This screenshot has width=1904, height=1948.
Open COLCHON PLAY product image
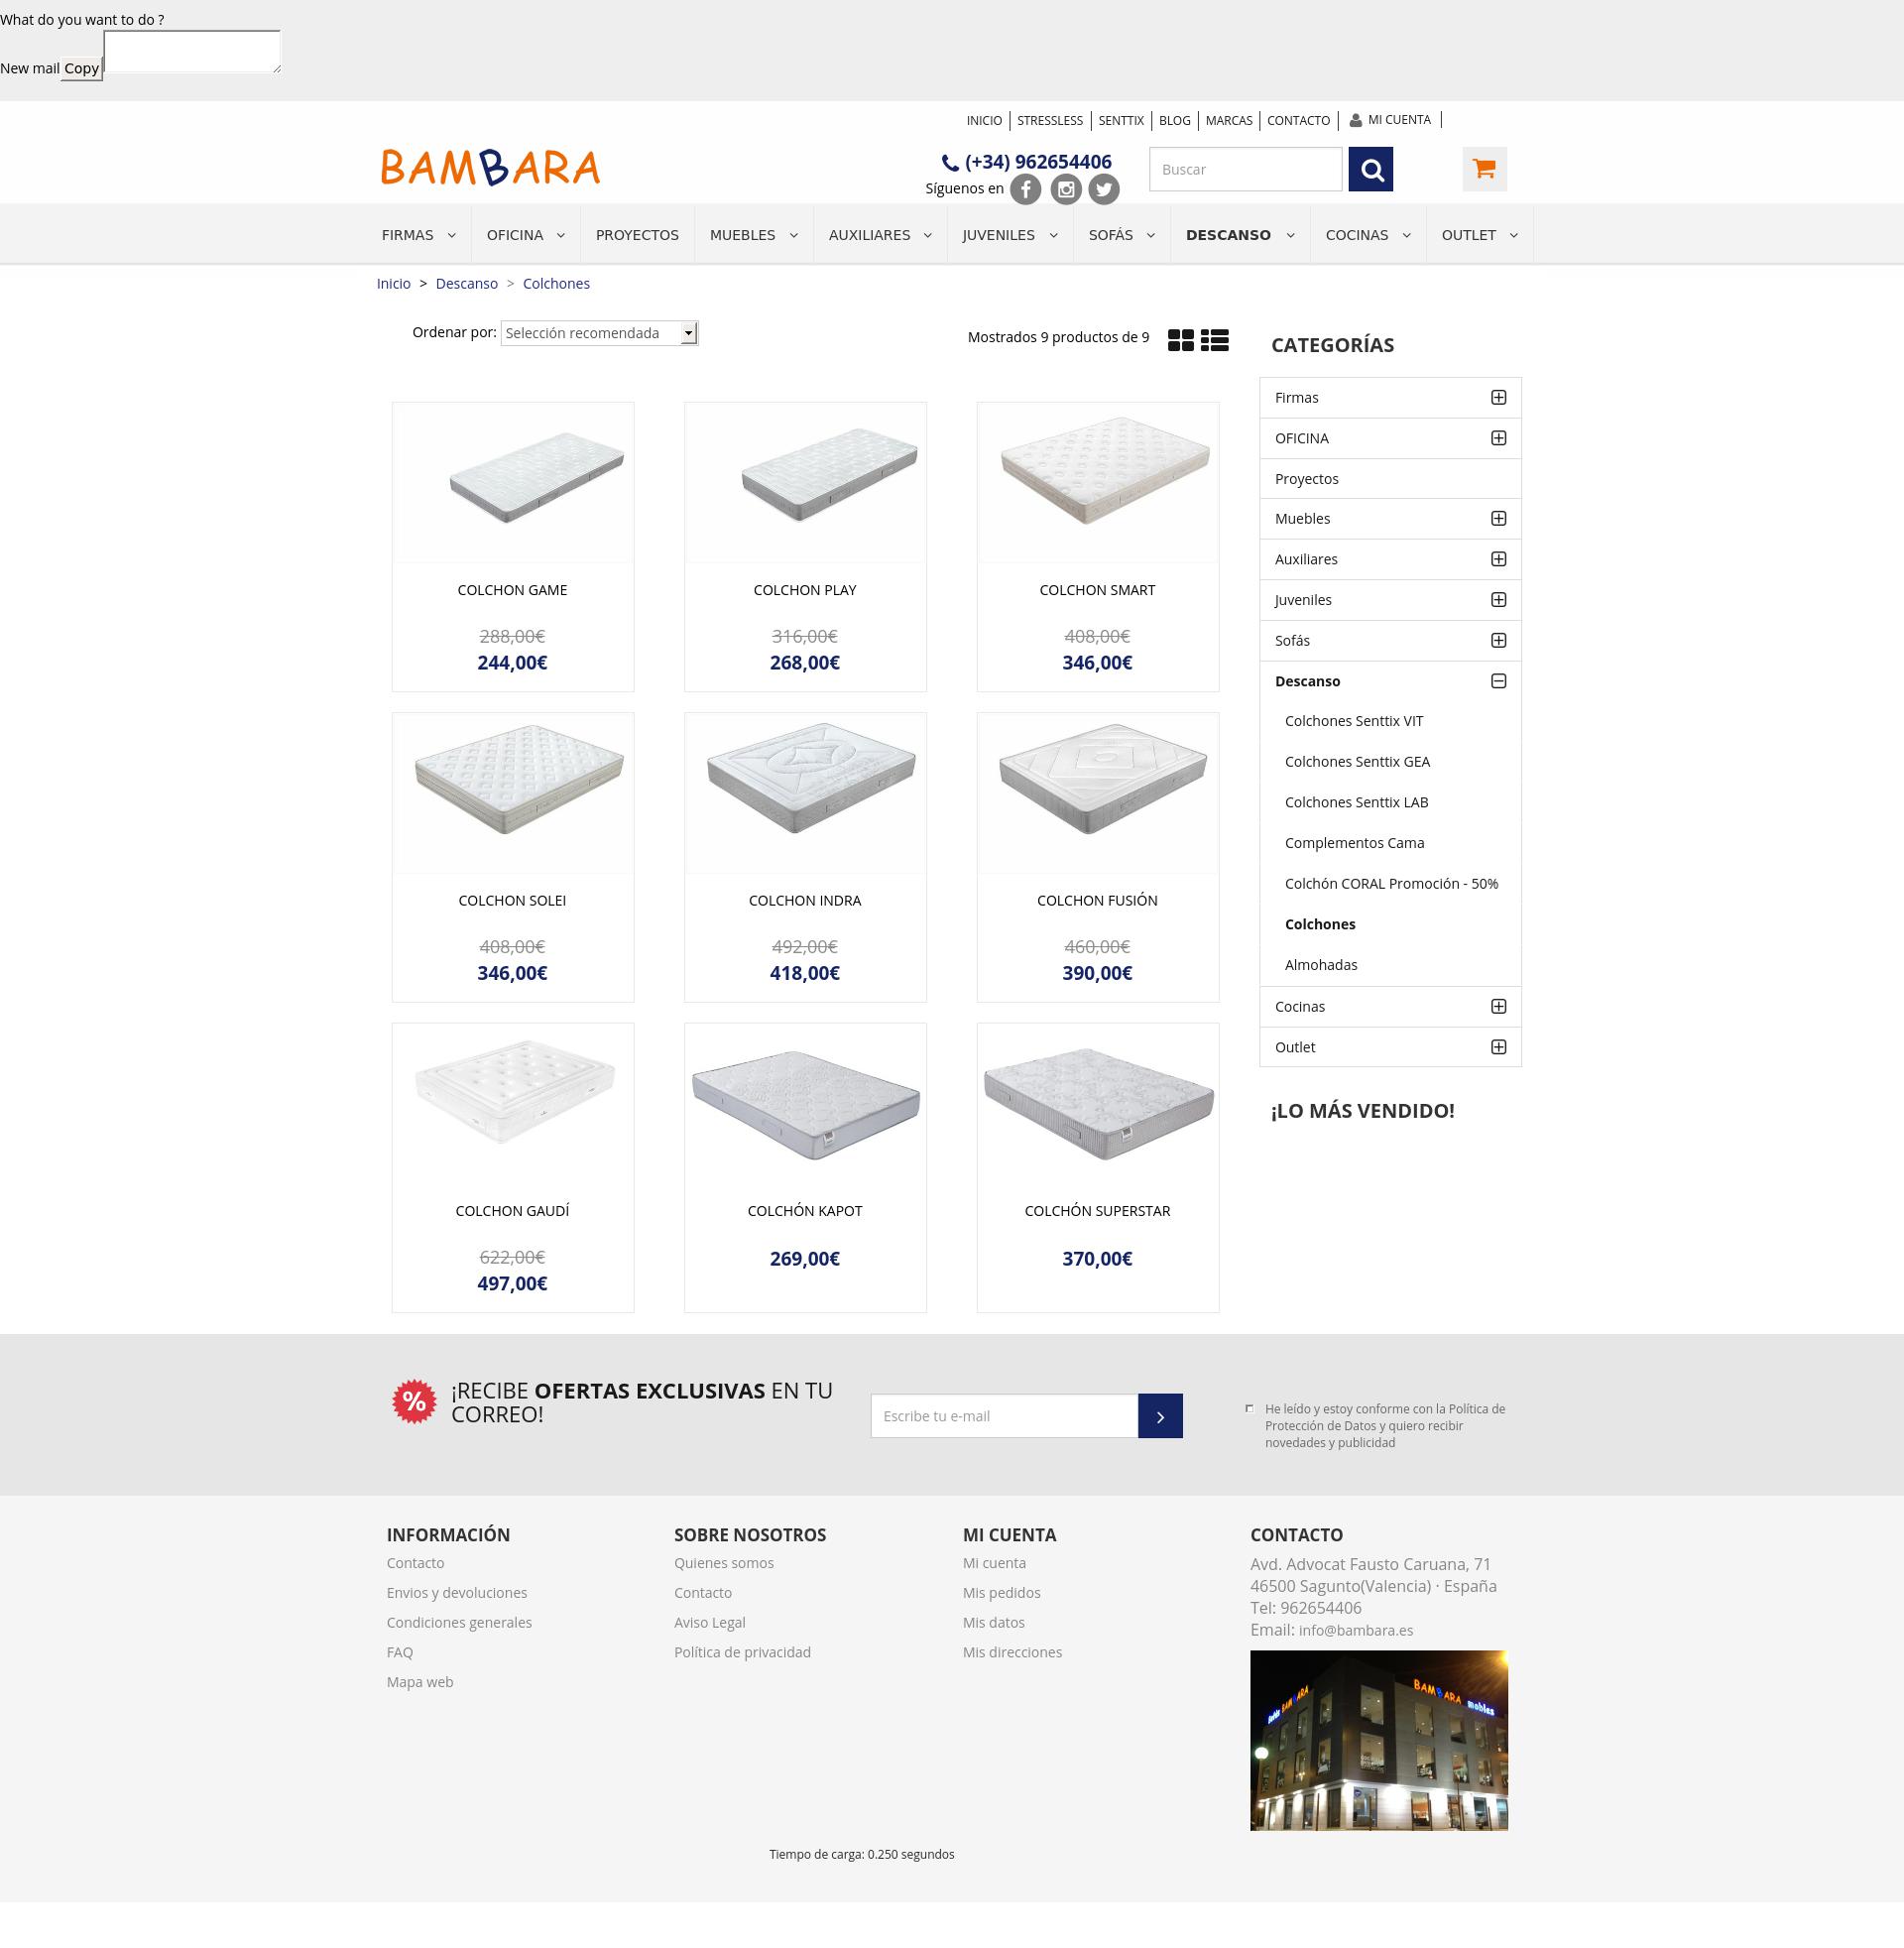805,483
